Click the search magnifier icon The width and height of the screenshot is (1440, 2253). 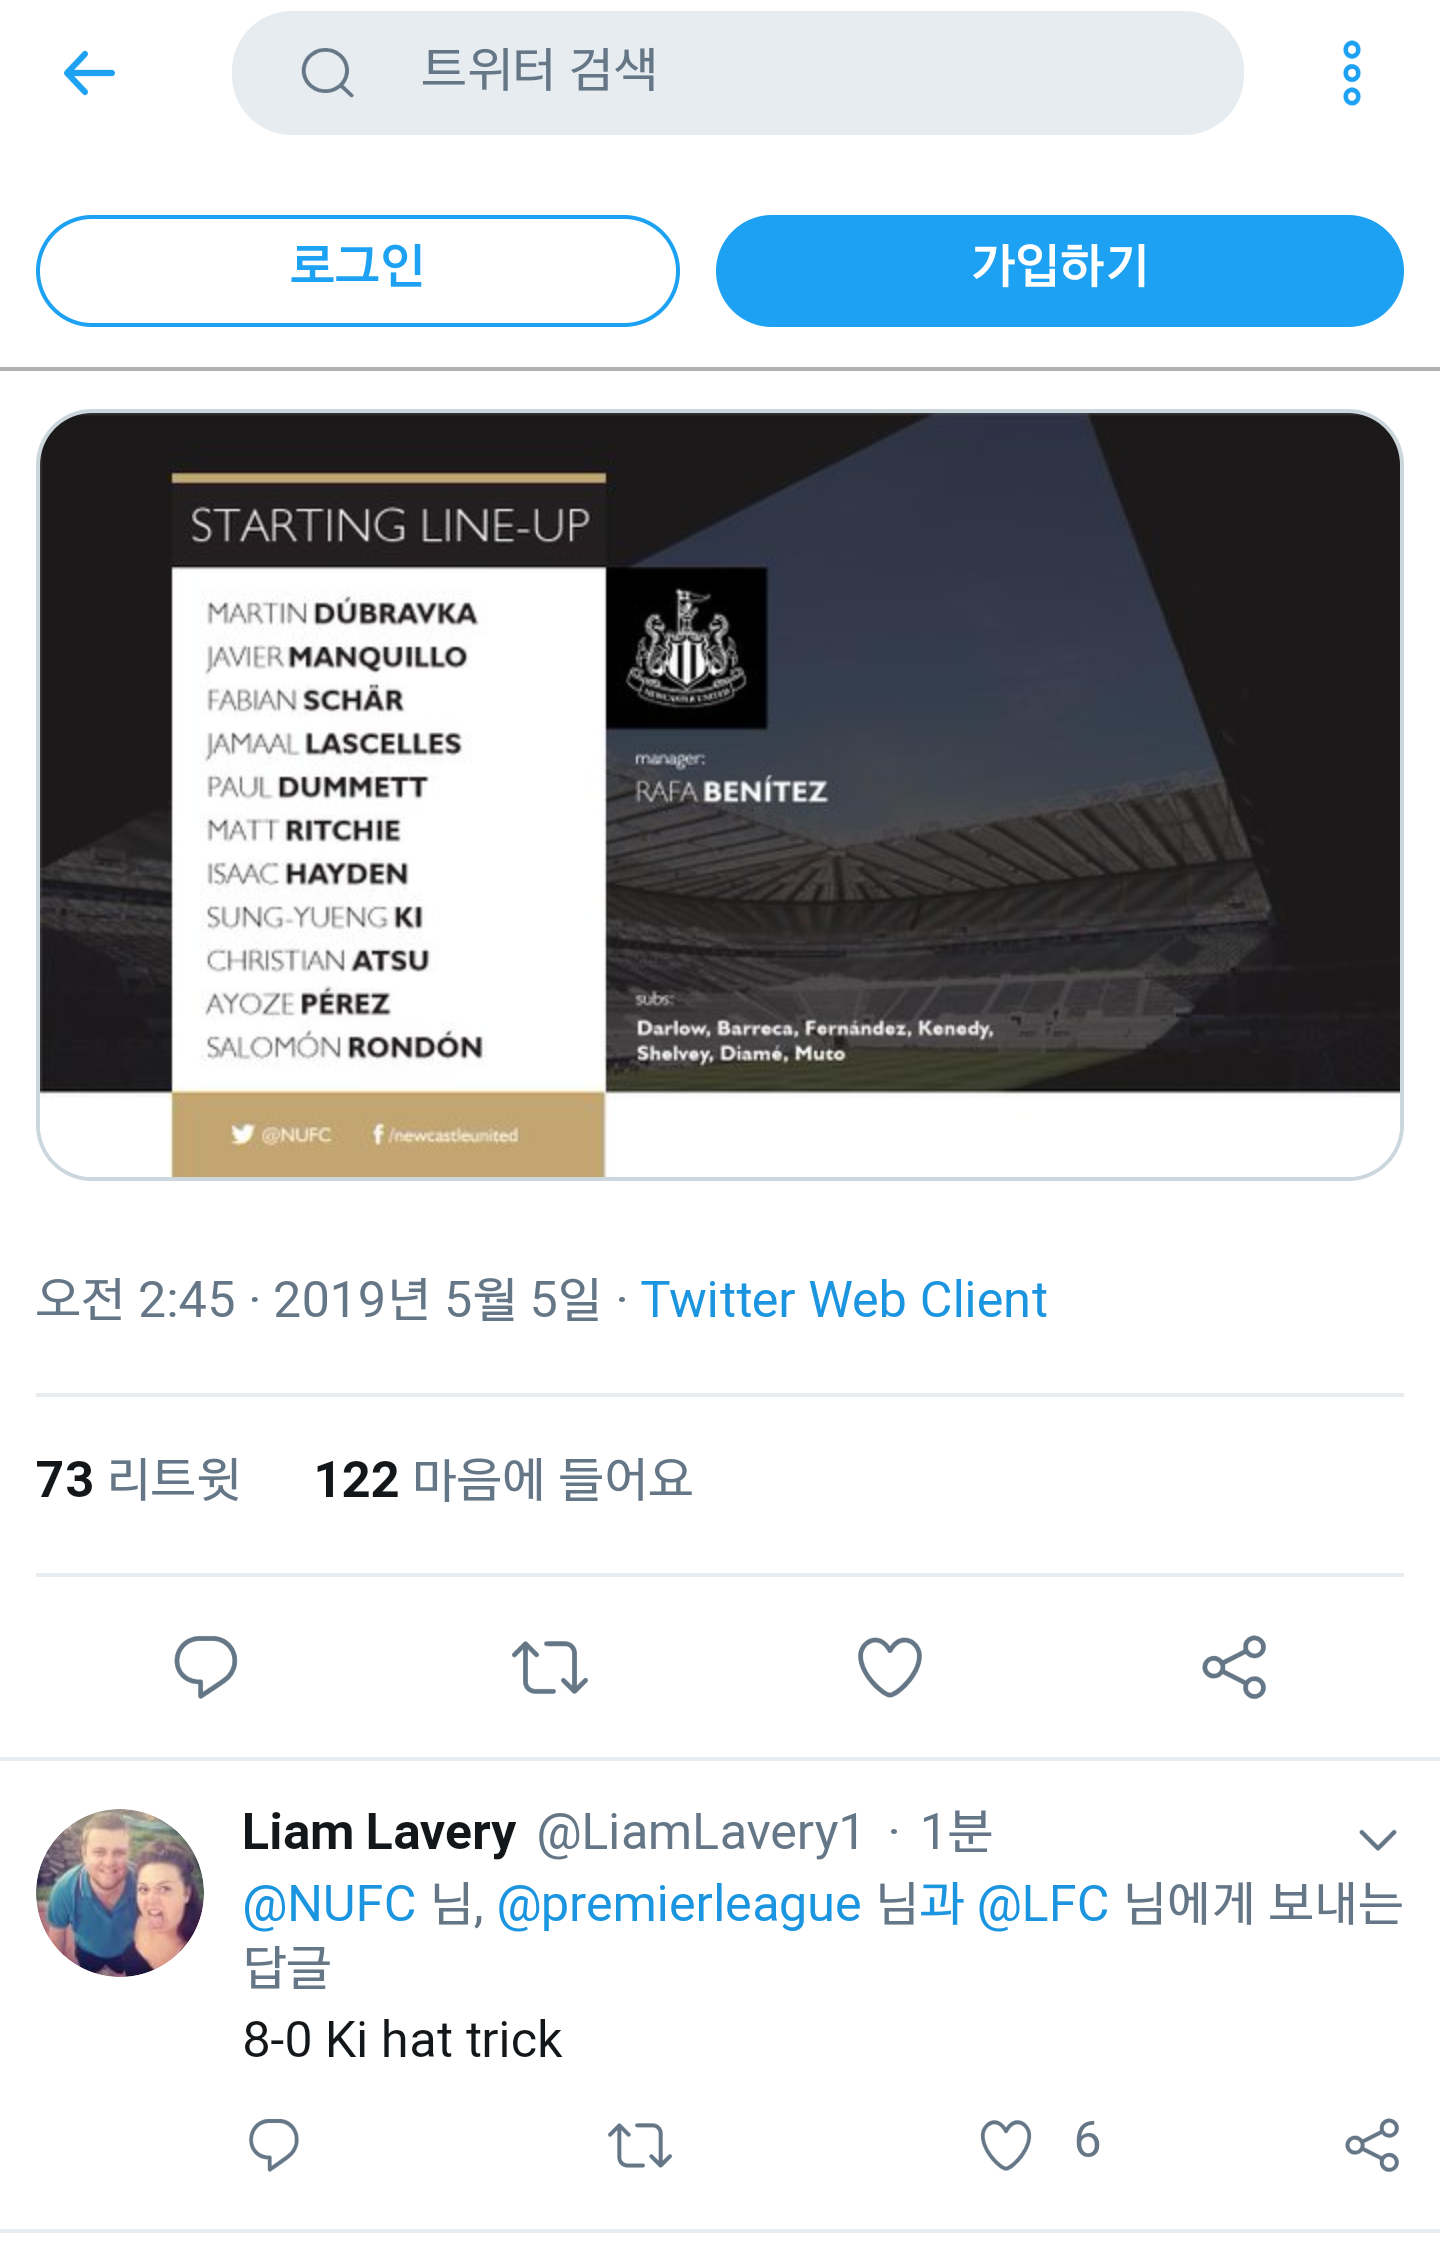(327, 73)
